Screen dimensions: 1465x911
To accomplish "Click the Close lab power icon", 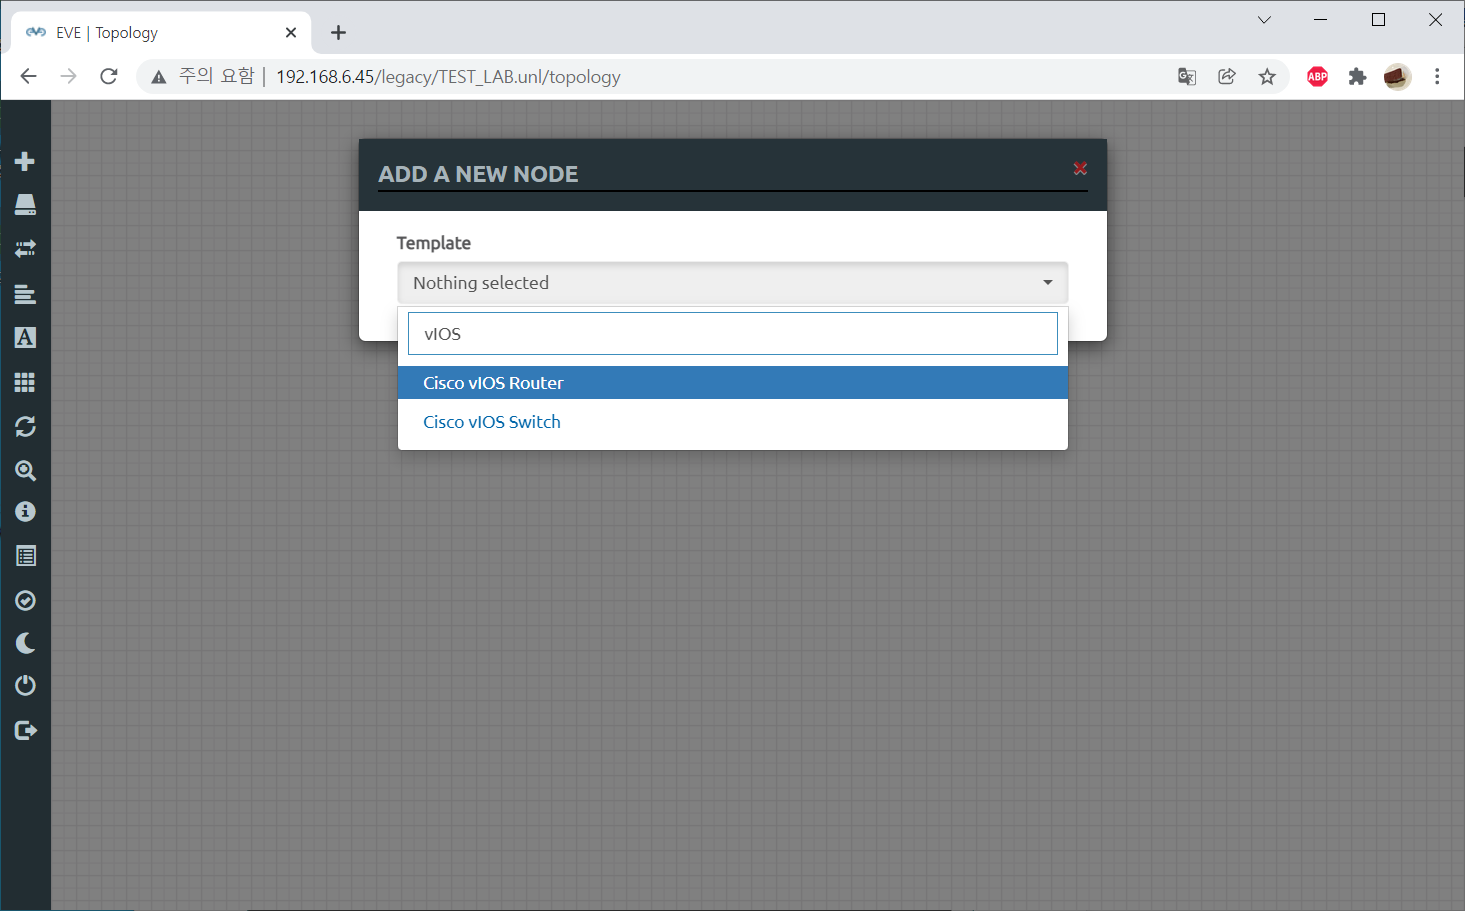I will click(x=25, y=686).
